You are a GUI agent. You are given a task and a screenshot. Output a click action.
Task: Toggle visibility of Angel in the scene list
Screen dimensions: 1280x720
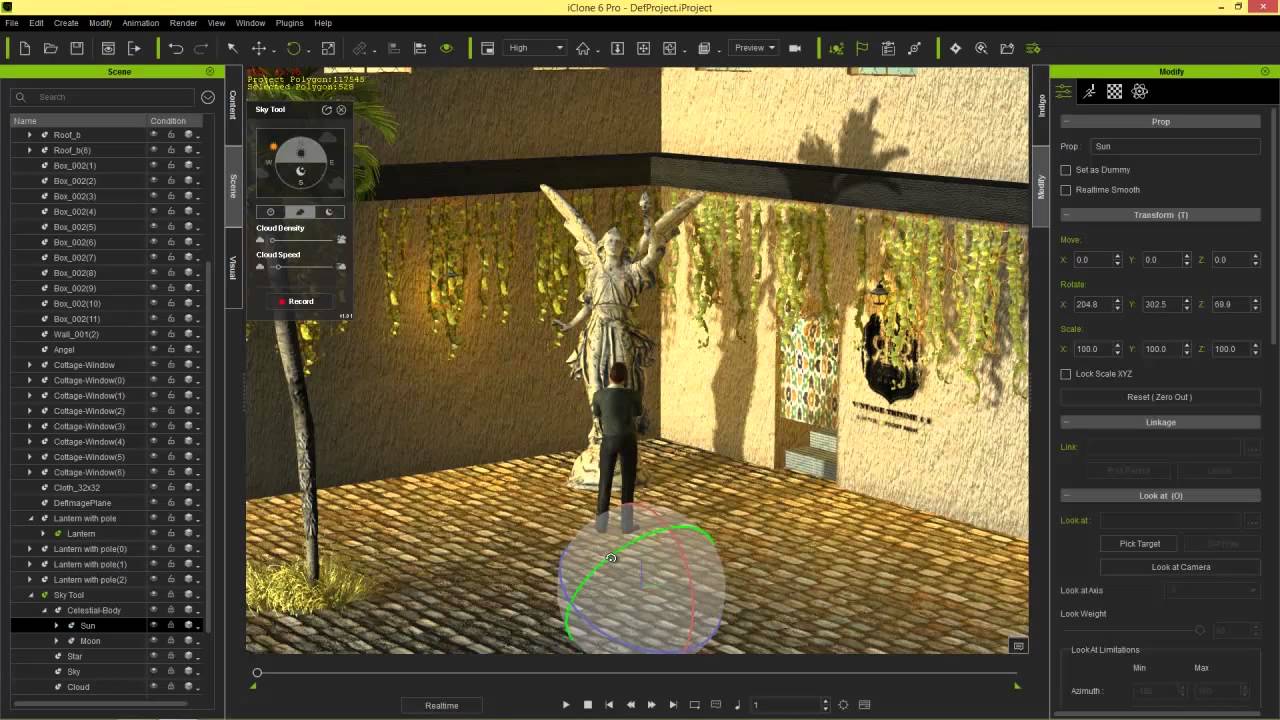(x=154, y=349)
